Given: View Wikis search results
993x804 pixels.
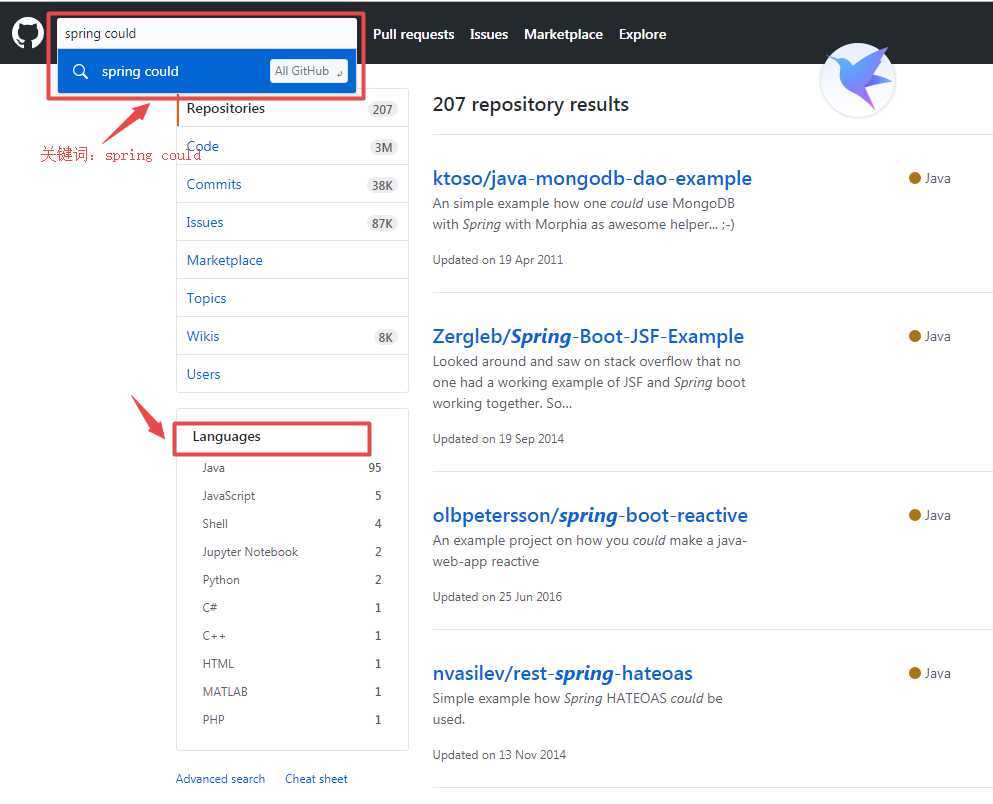Looking at the screenshot, I should [x=293, y=336].
